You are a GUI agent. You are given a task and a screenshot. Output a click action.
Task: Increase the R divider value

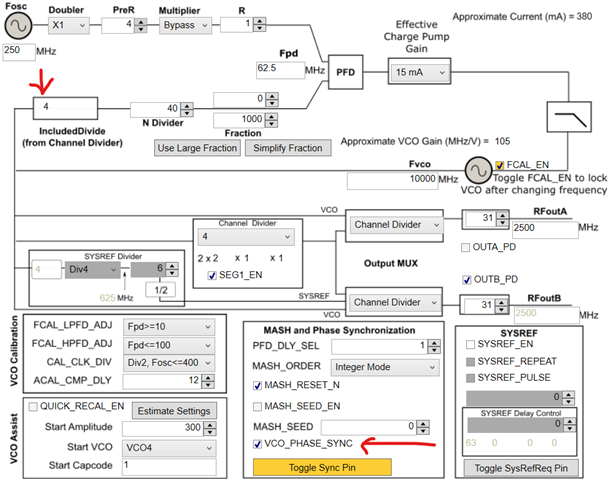pos(260,21)
